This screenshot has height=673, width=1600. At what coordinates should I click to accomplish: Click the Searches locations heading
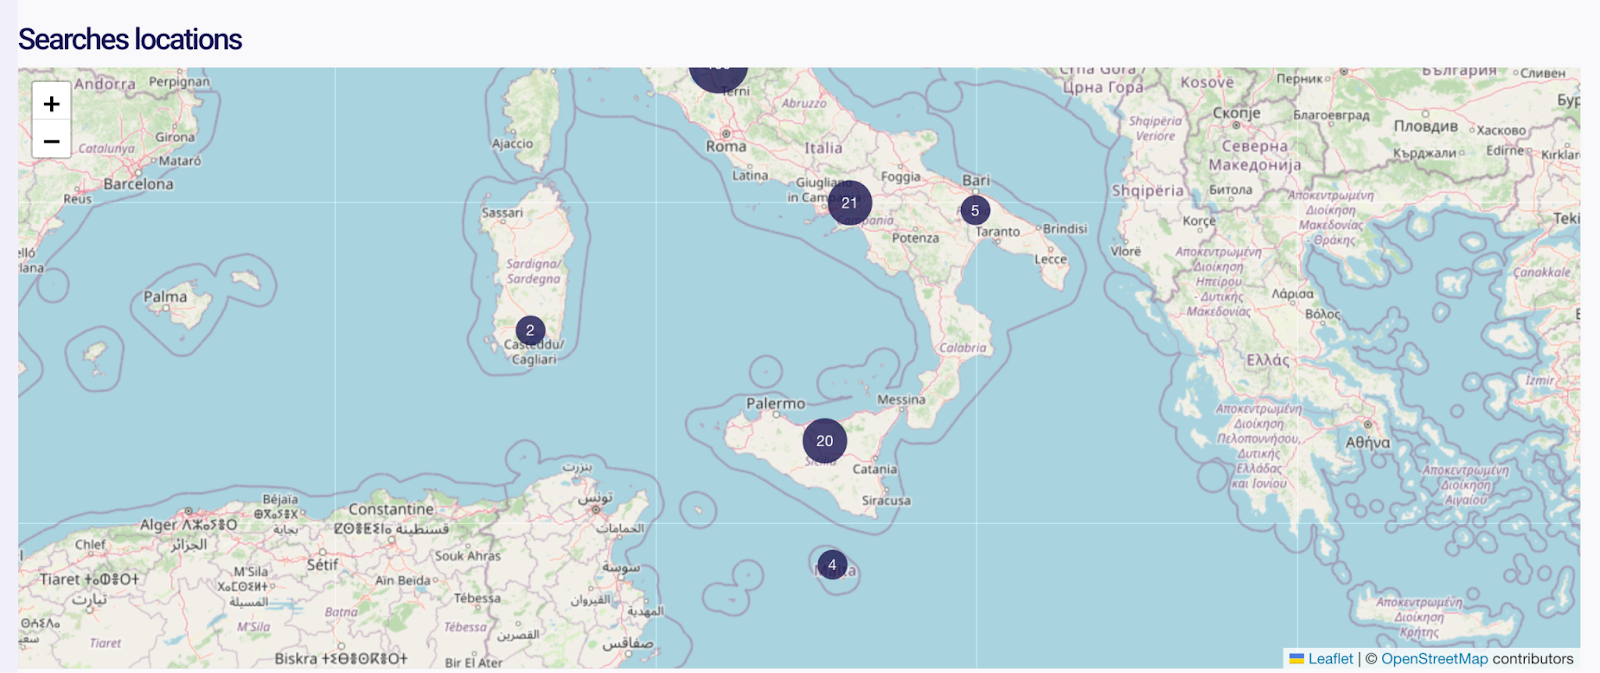click(x=130, y=39)
